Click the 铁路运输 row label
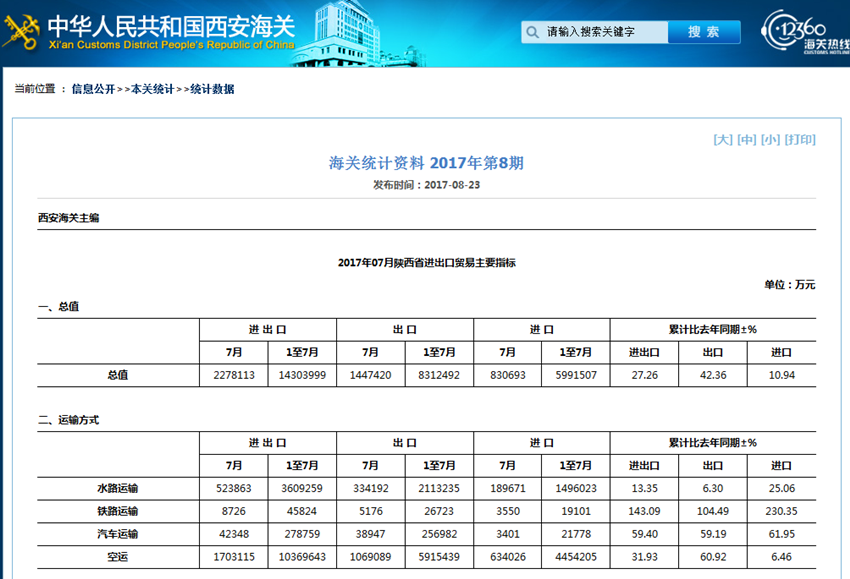 [x=118, y=511]
